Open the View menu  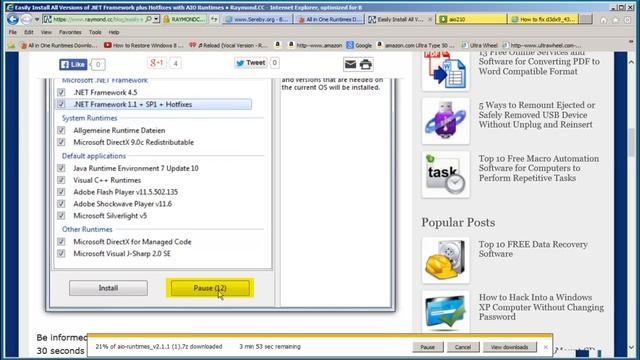tap(46, 32)
